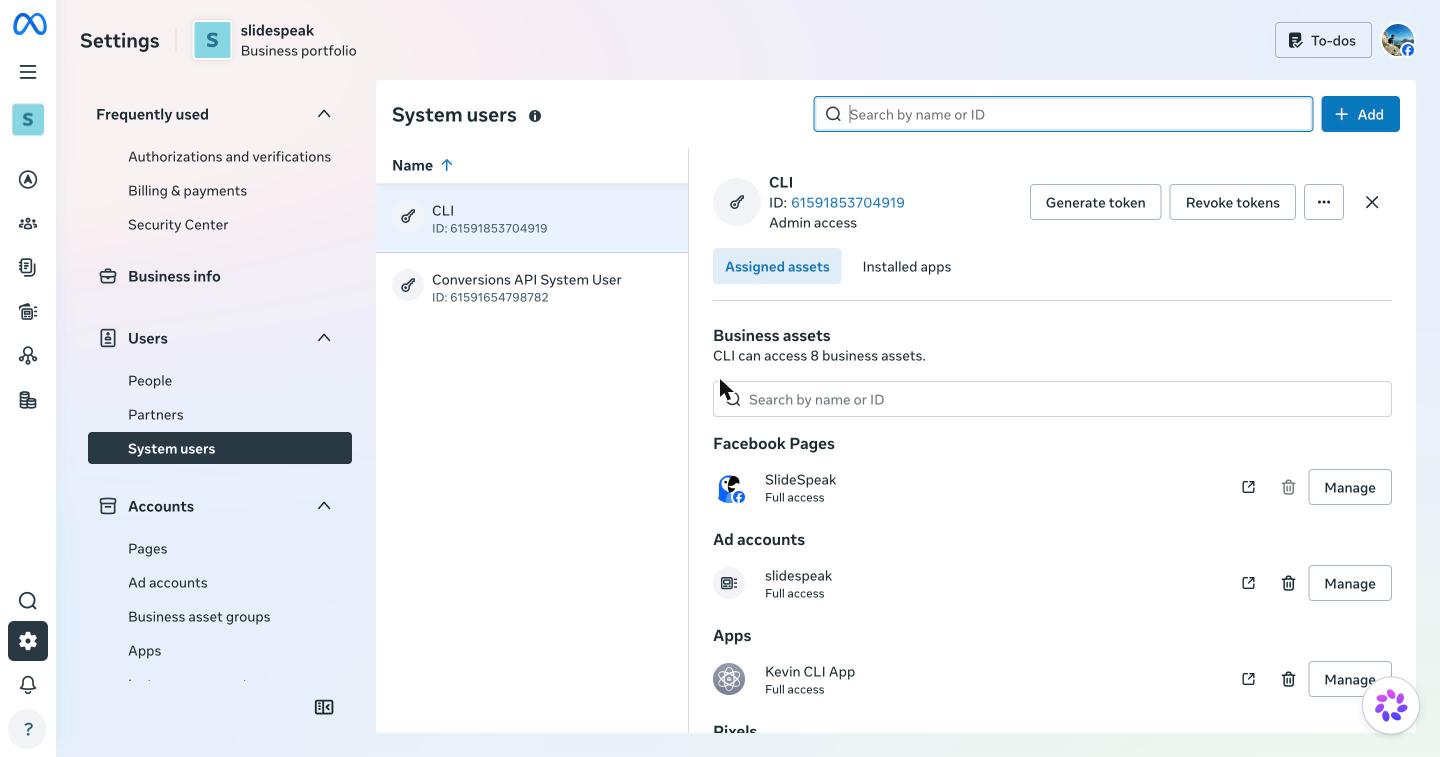
Task: Delete slidespeak ad account with trash icon
Action: click(1288, 583)
